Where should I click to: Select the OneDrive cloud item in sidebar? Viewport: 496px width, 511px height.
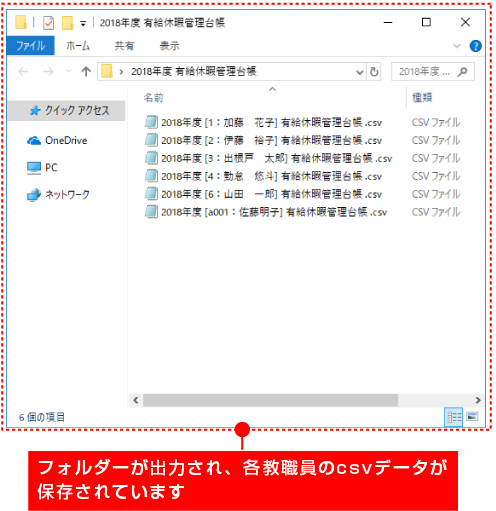pos(57,141)
